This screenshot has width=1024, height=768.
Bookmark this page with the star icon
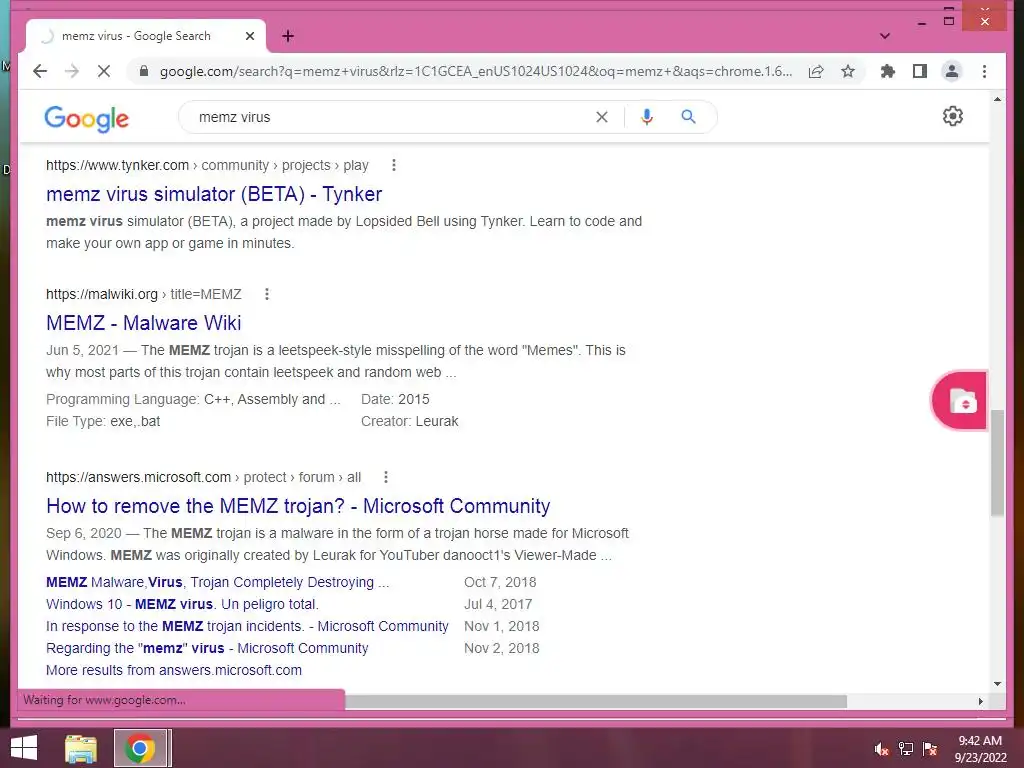pos(848,71)
